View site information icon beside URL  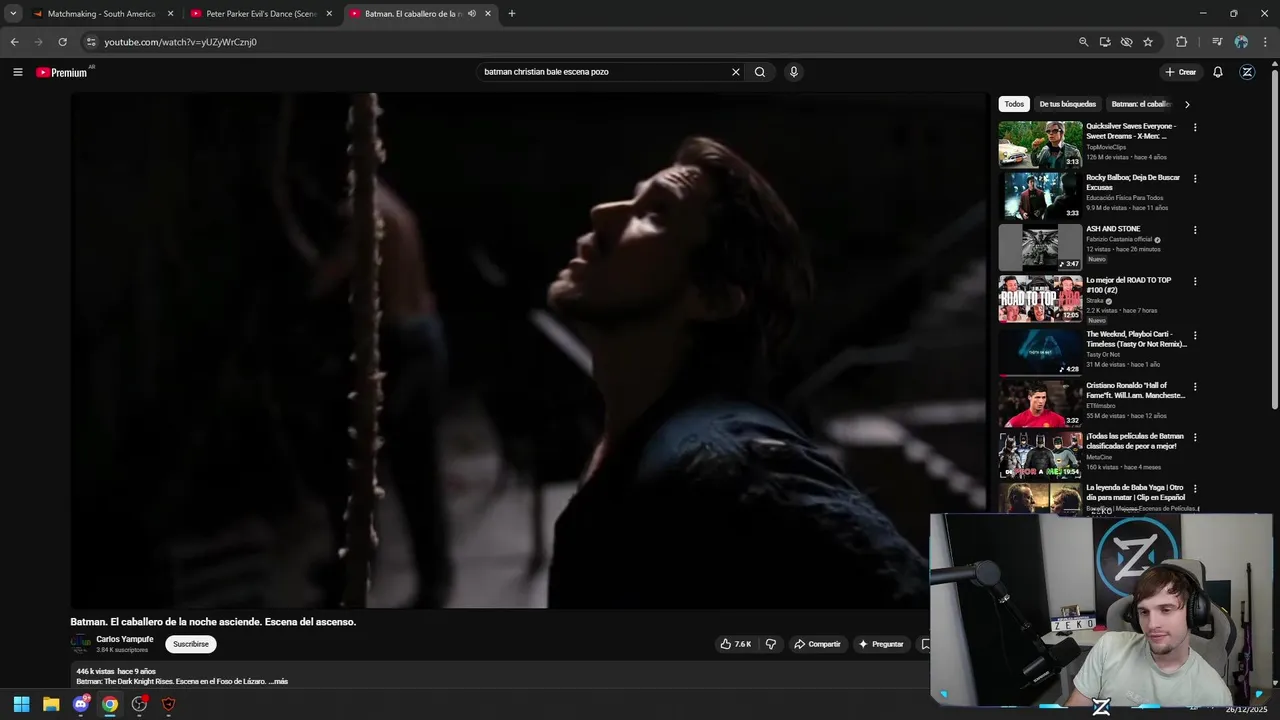click(x=91, y=42)
